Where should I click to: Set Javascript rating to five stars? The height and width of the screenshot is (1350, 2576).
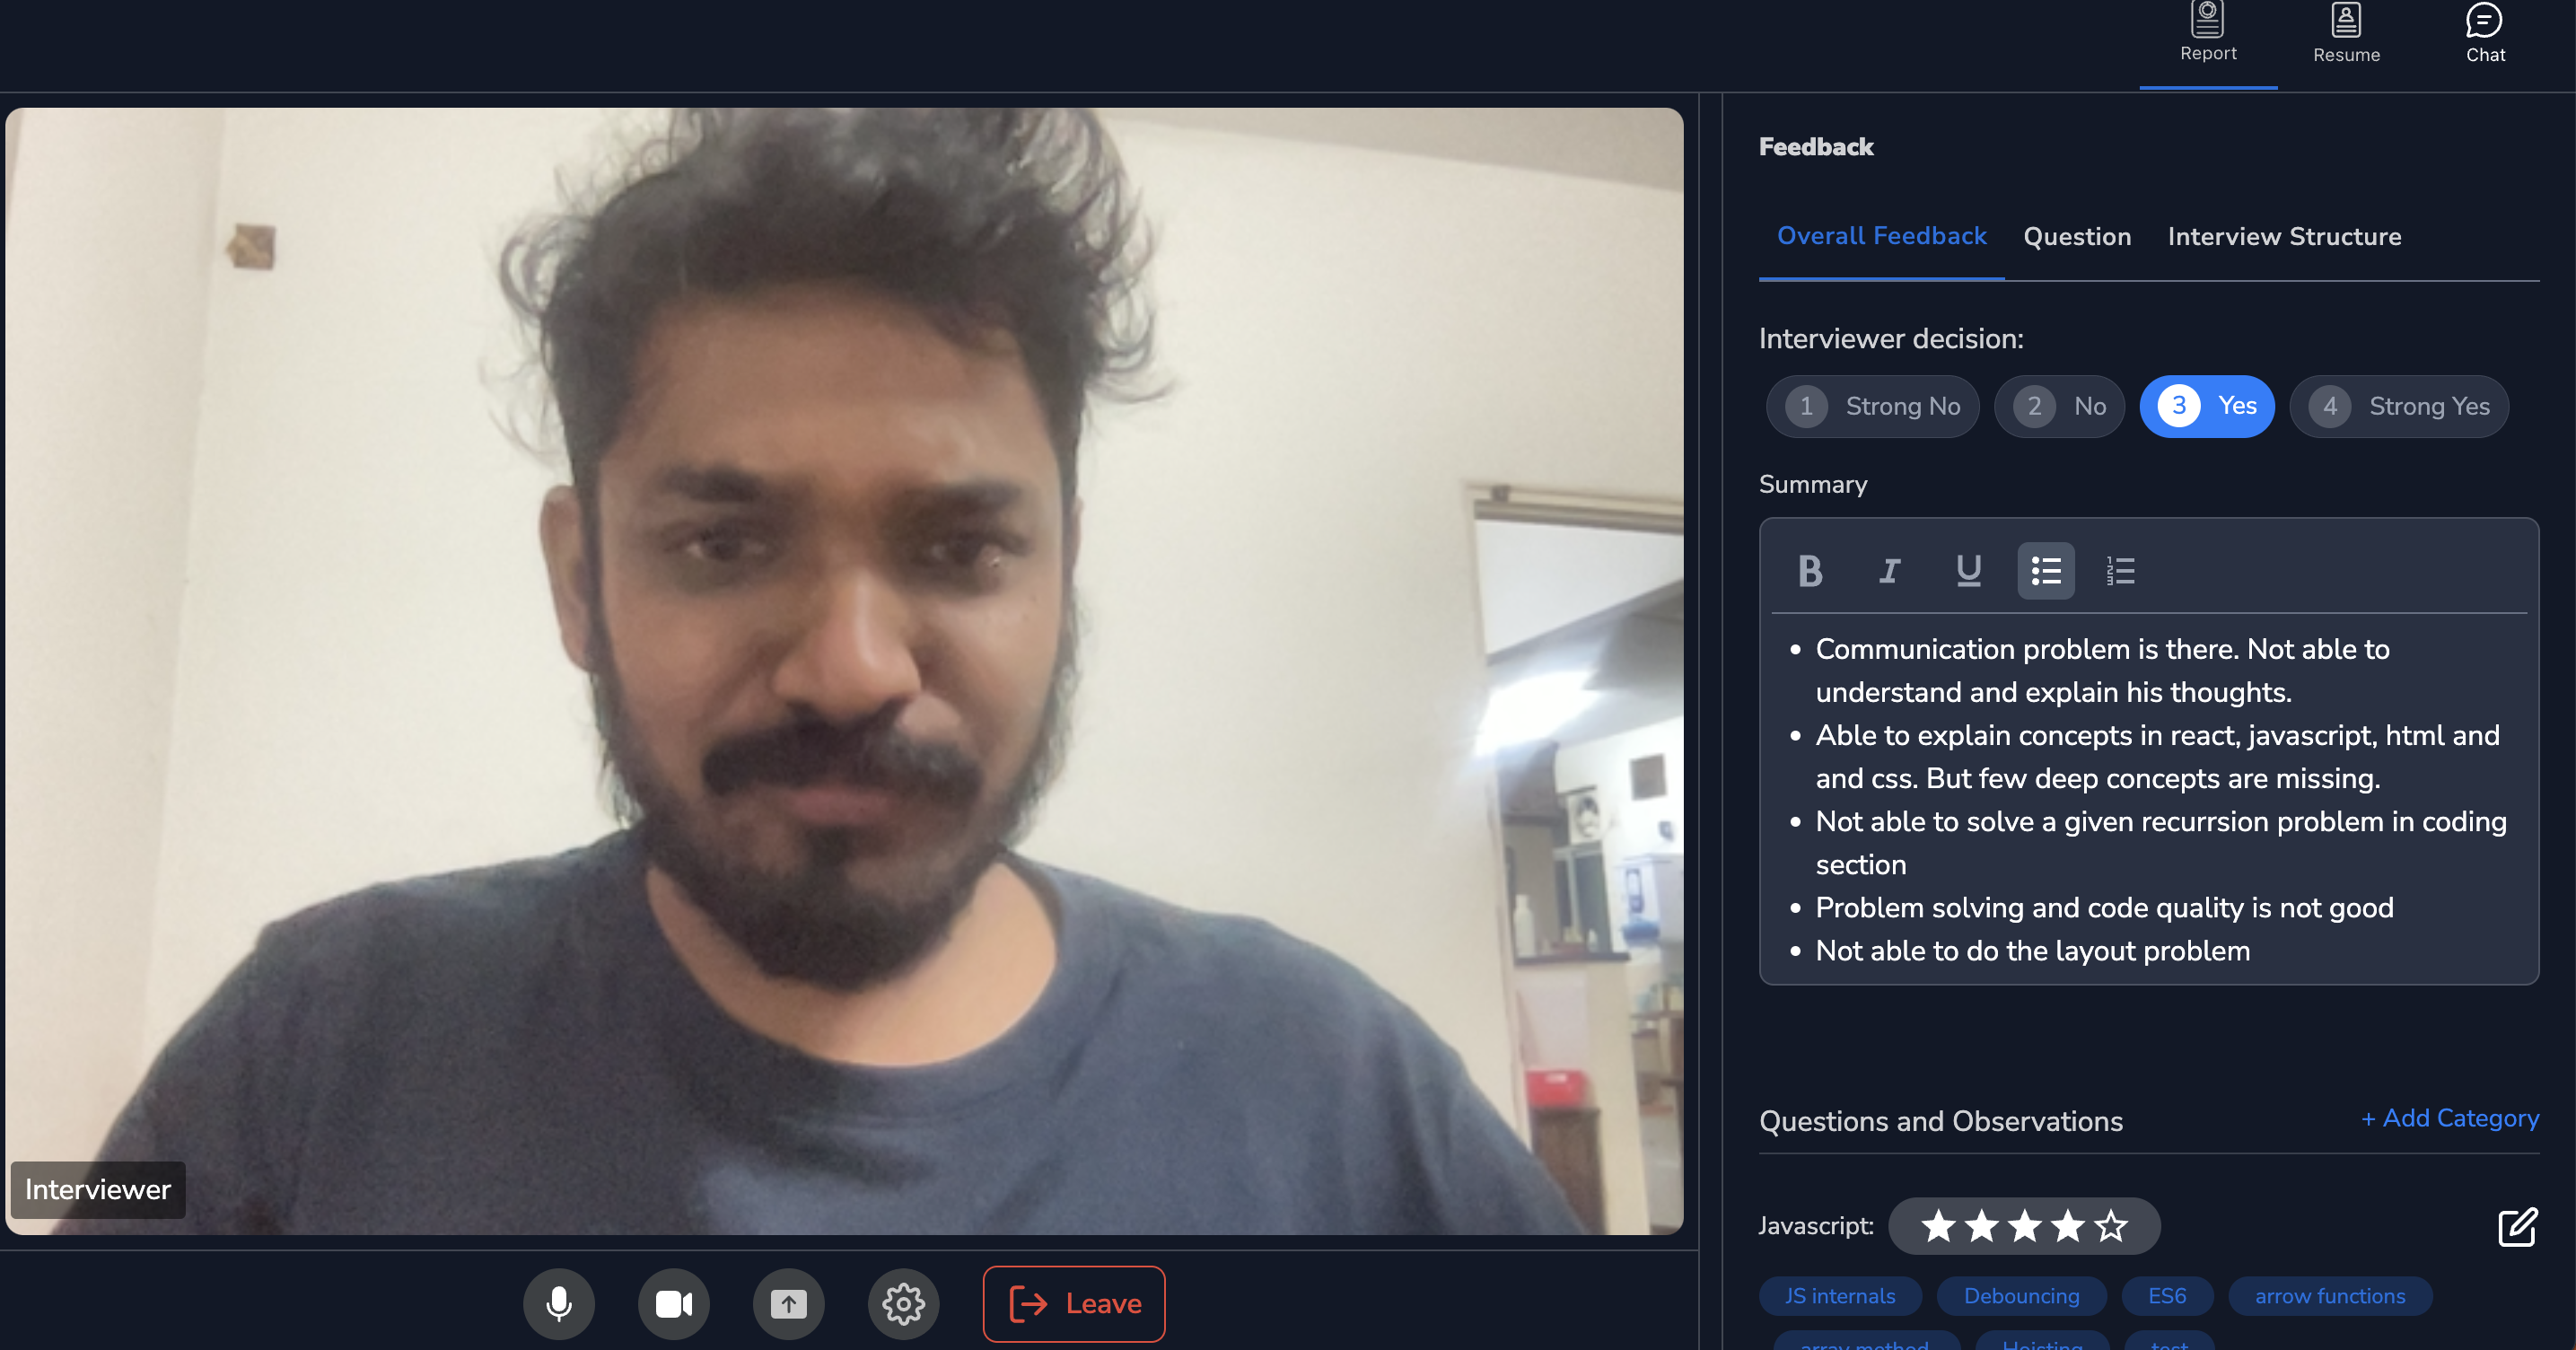tap(2110, 1226)
